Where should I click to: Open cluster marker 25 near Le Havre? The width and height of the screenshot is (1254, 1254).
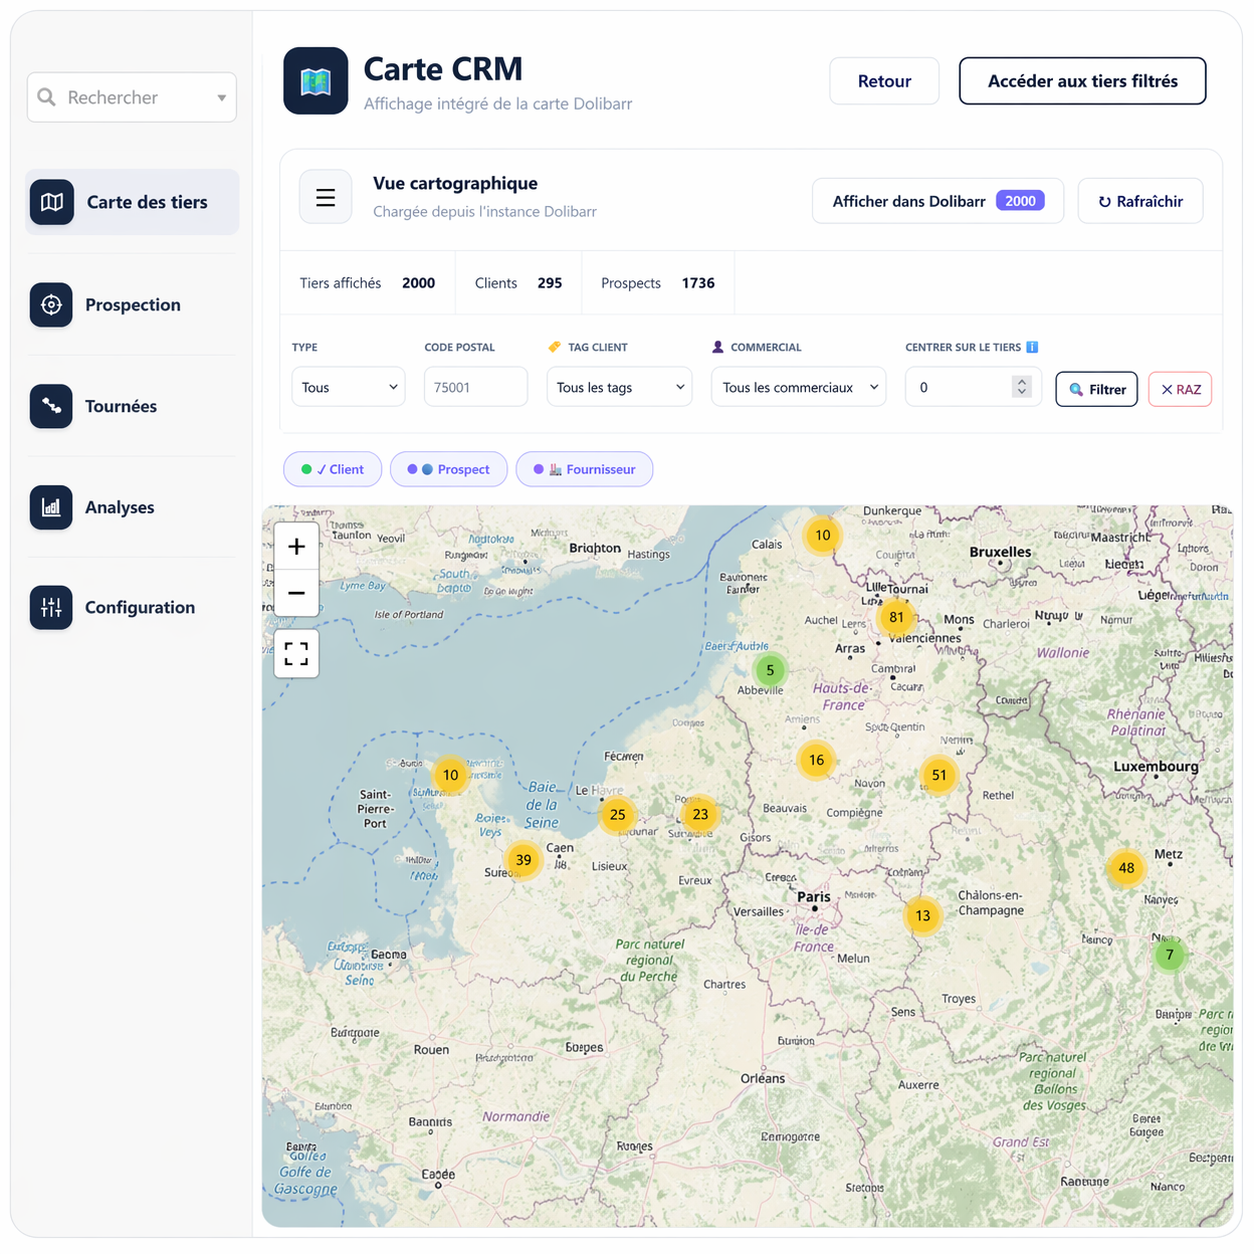click(x=618, y=815)
